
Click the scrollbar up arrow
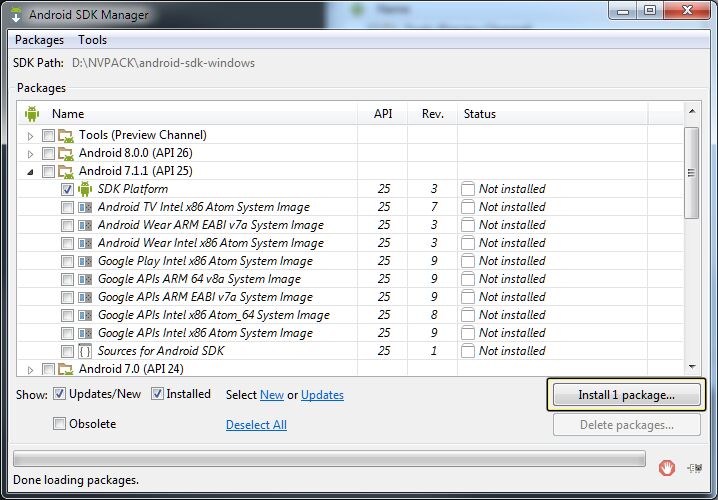coord(692,111)
